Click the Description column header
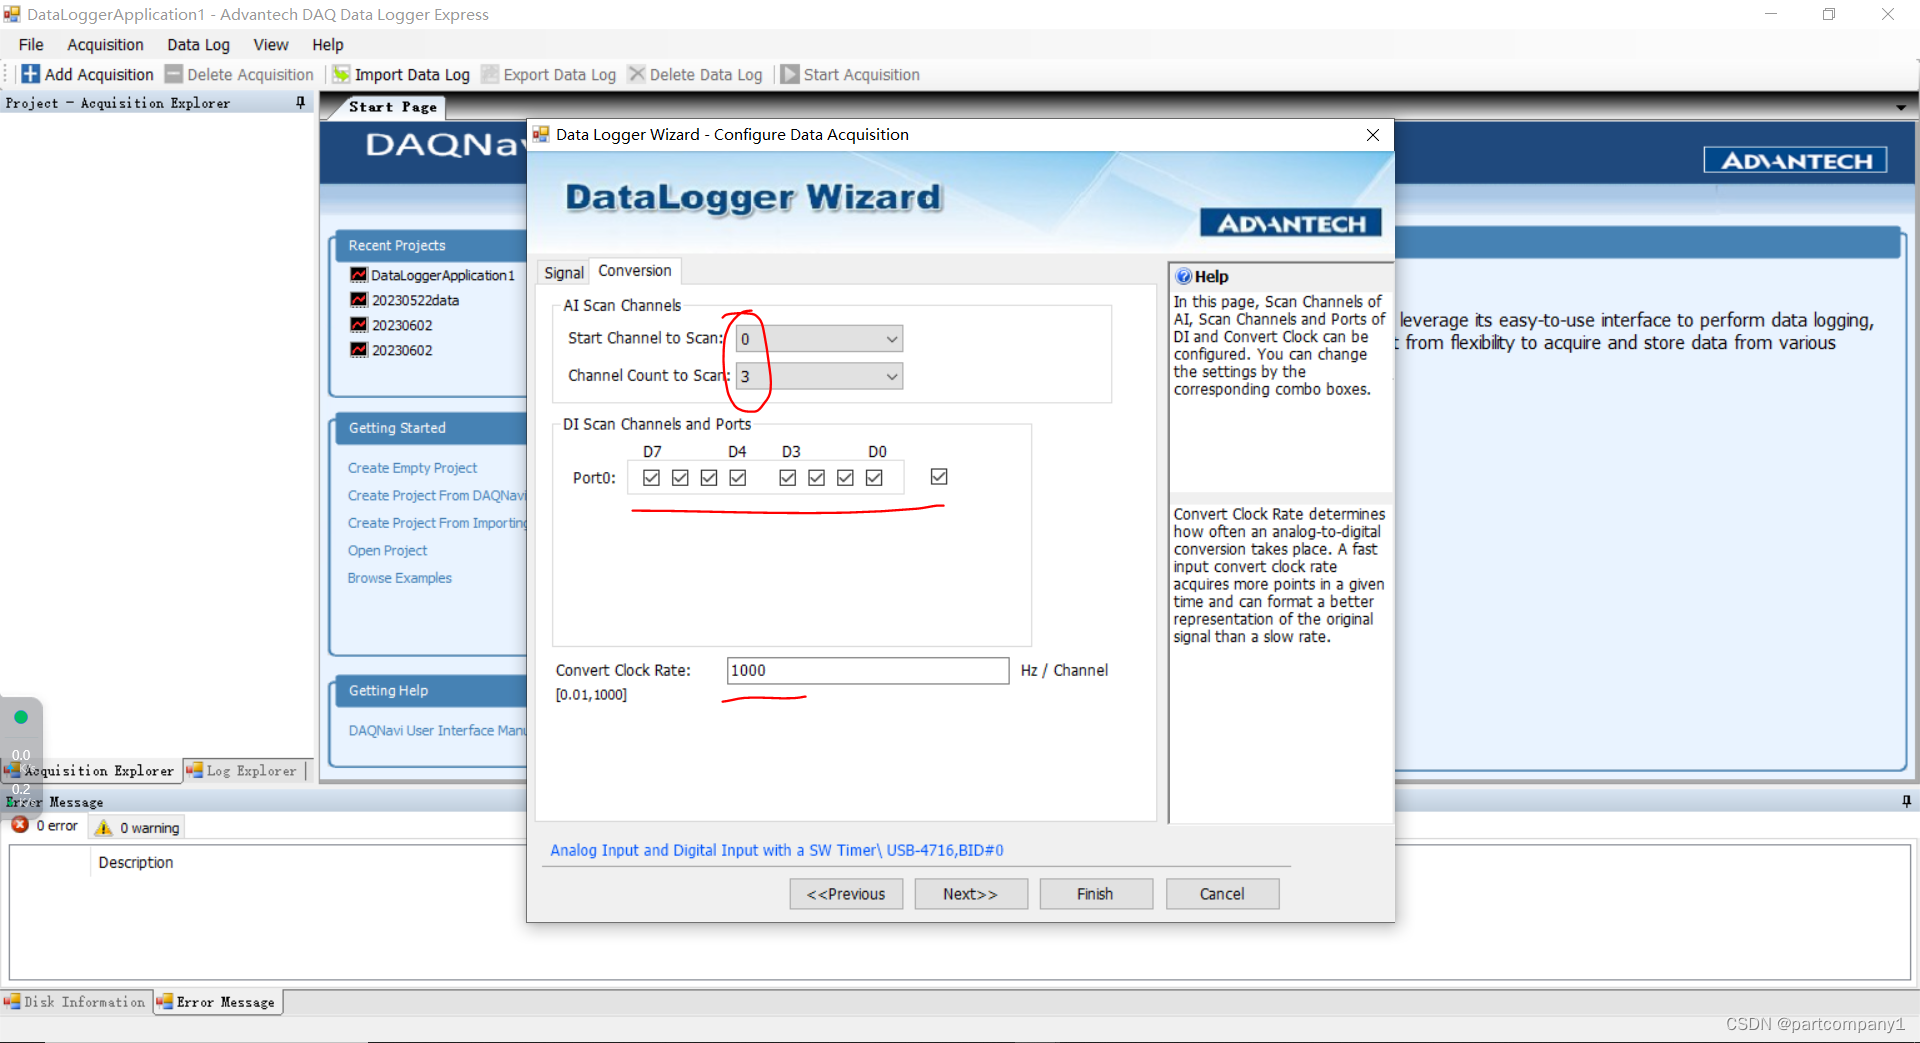The width and height of the screenshot is (1920, 1043). [136, 863]
